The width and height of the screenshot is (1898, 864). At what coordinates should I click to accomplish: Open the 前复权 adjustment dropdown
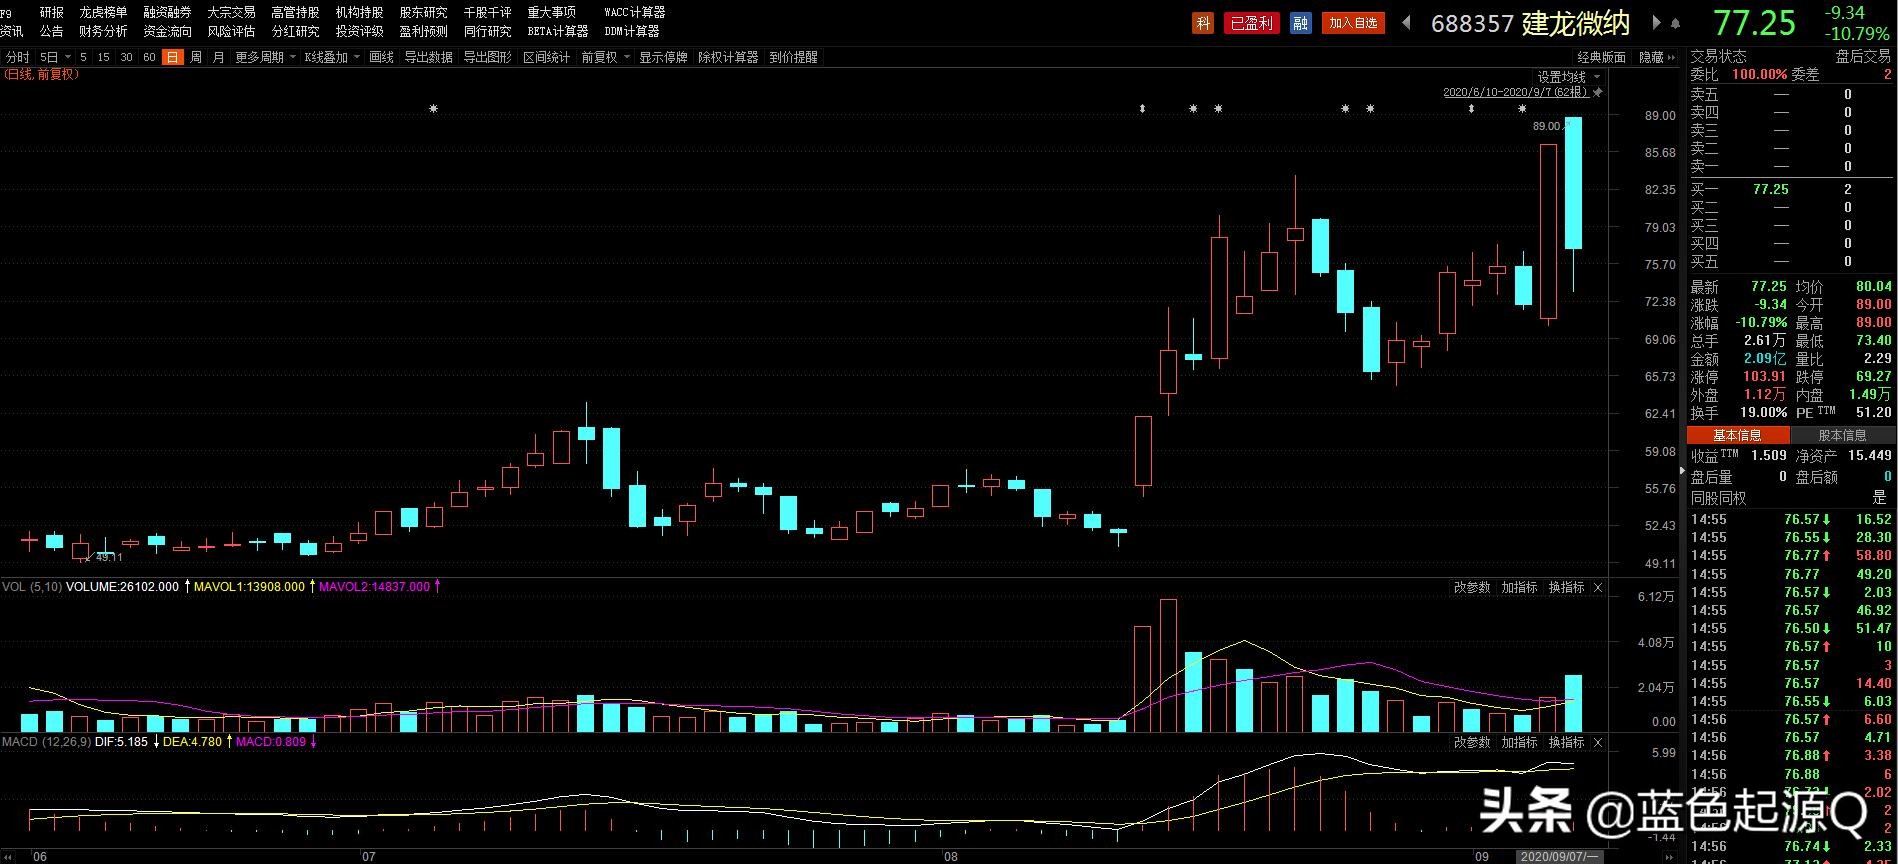[605, 58]
